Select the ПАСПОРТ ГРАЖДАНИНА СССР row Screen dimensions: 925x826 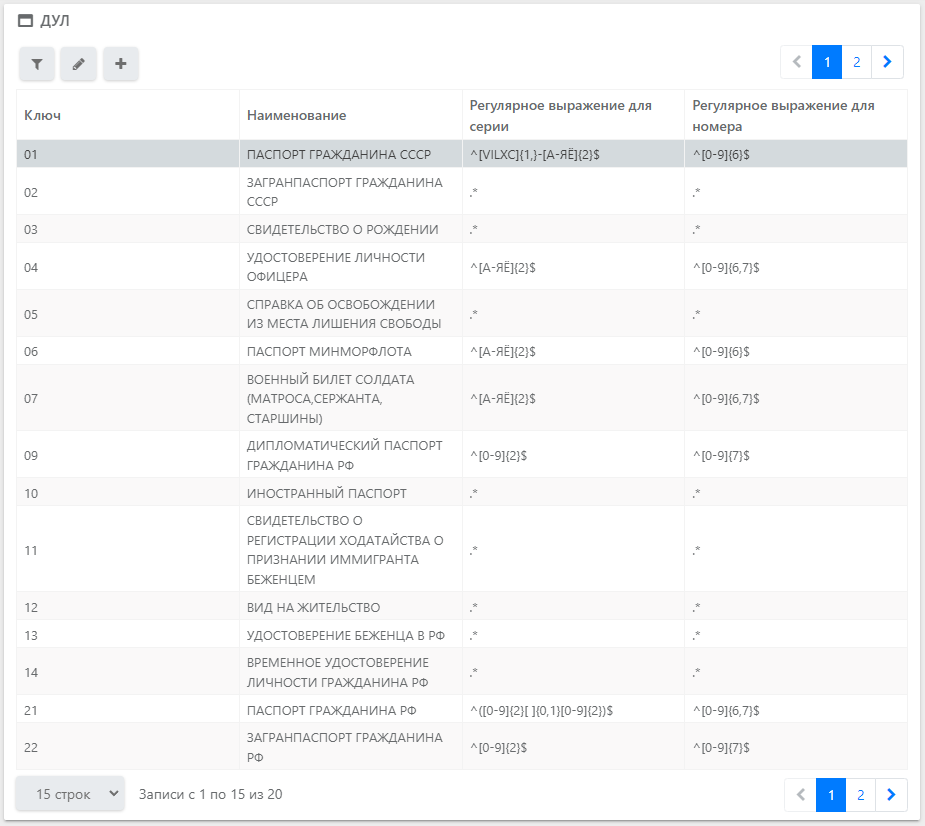pyautogui.click(x=338, y=154)
